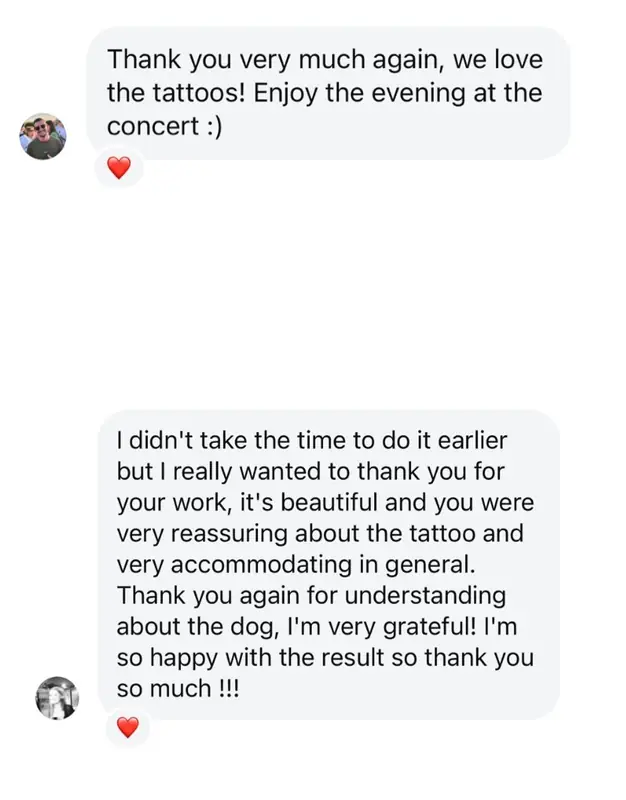Select the long message bubble mentioning the dog

click(330, 564)
